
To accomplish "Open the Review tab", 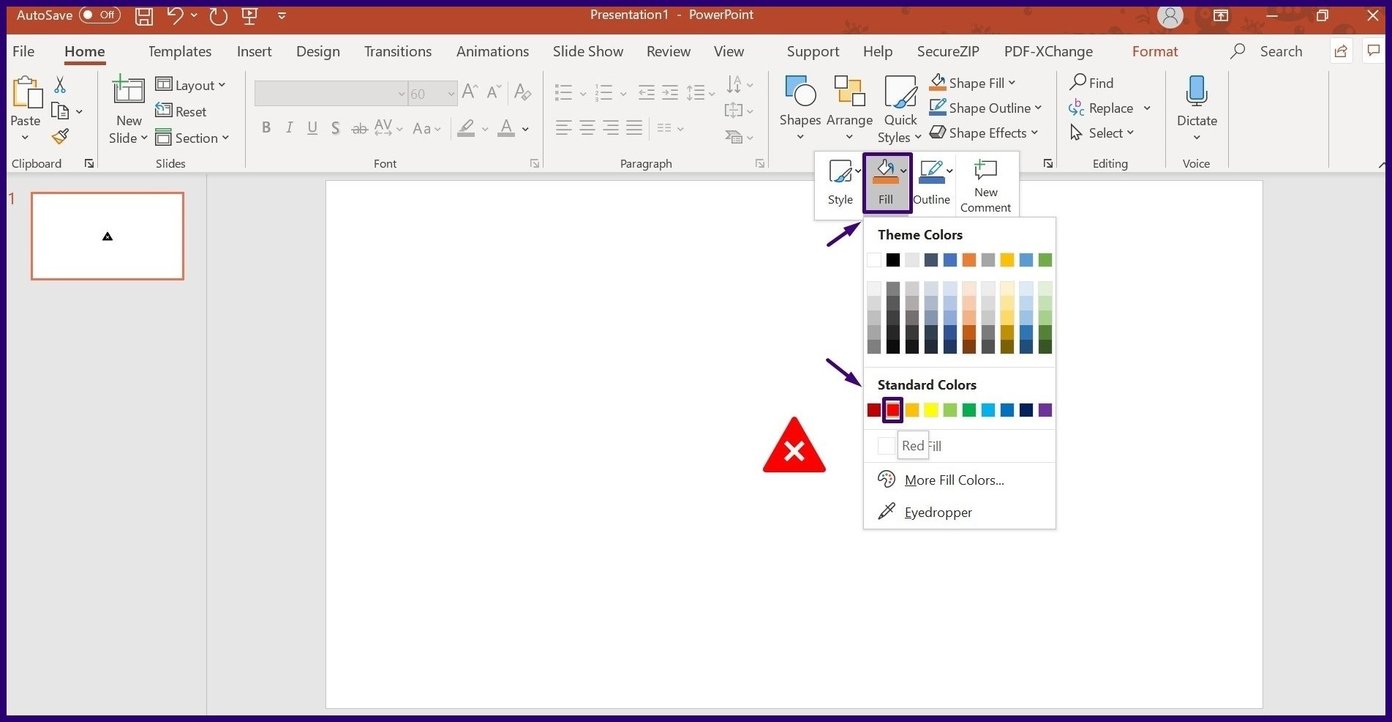I will [668, 51].
